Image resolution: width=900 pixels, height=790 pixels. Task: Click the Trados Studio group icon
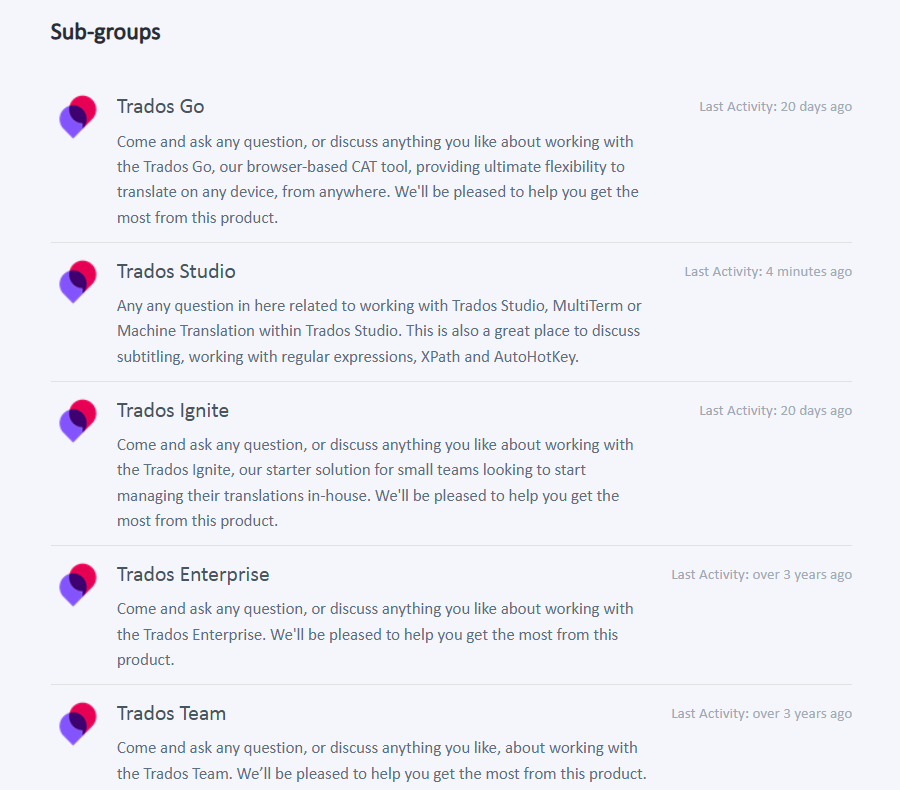78,281
